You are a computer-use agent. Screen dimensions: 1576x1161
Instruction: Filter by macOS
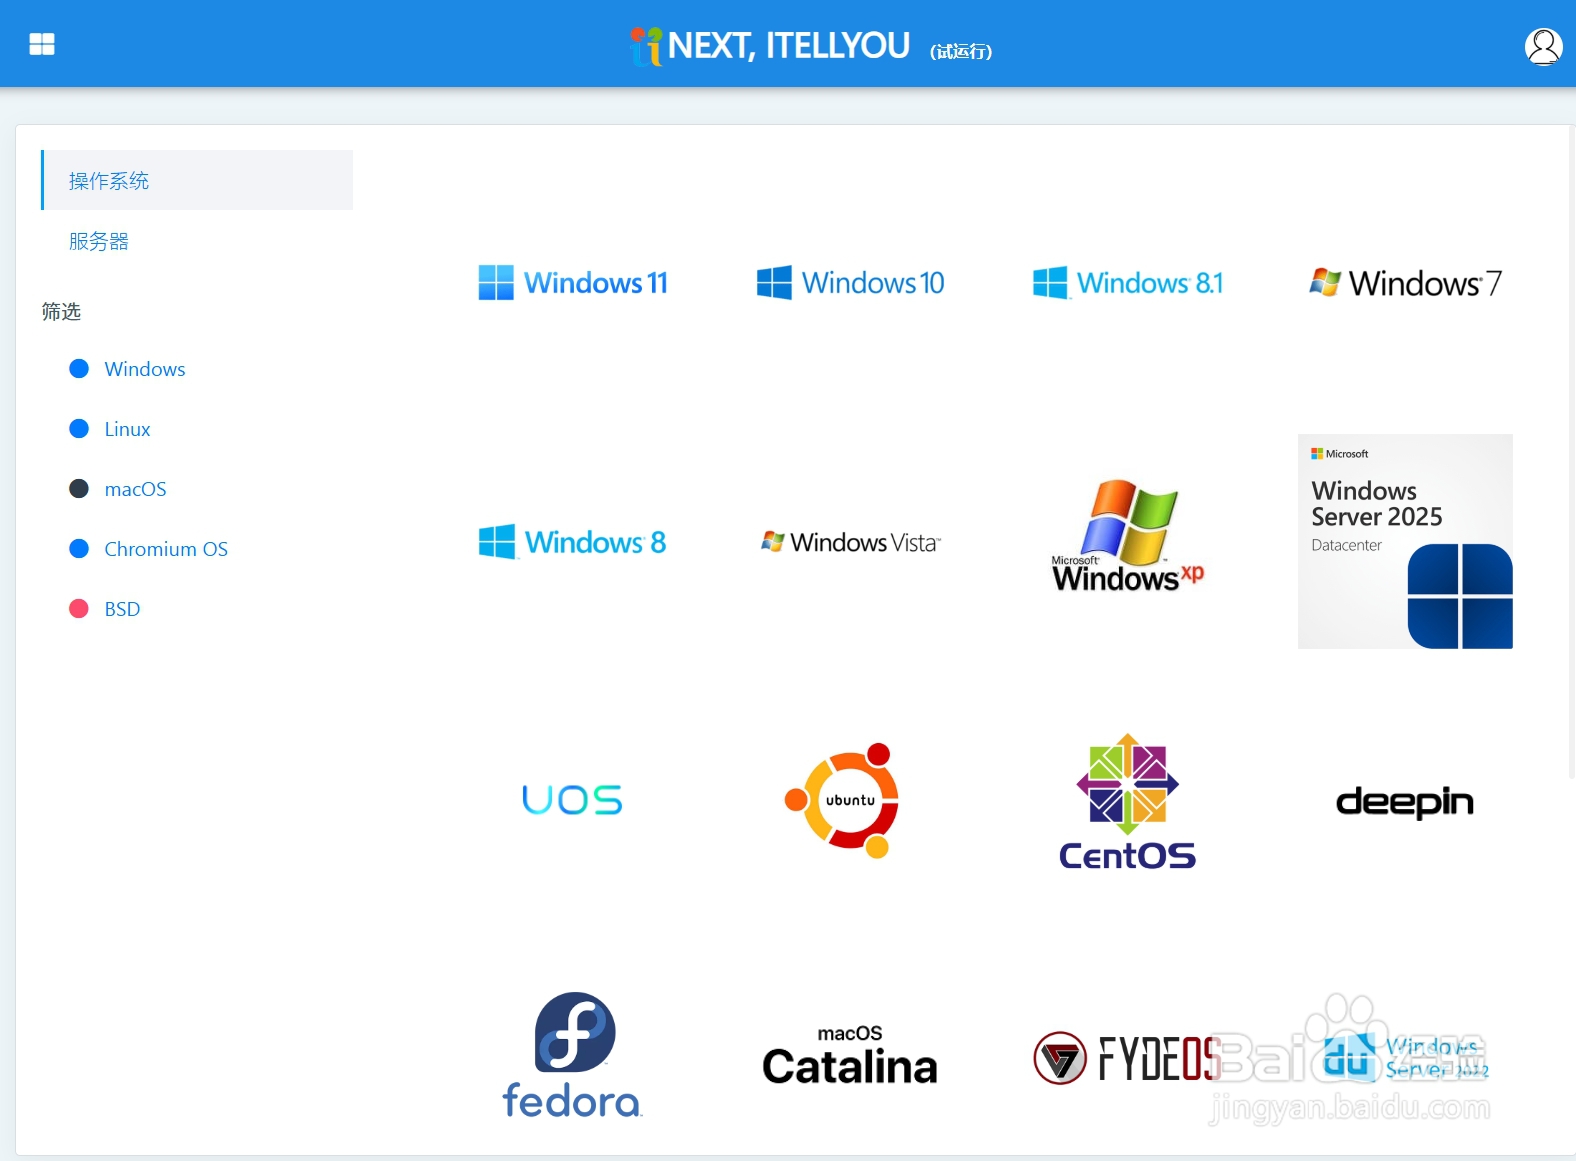(x=135, y=489)
